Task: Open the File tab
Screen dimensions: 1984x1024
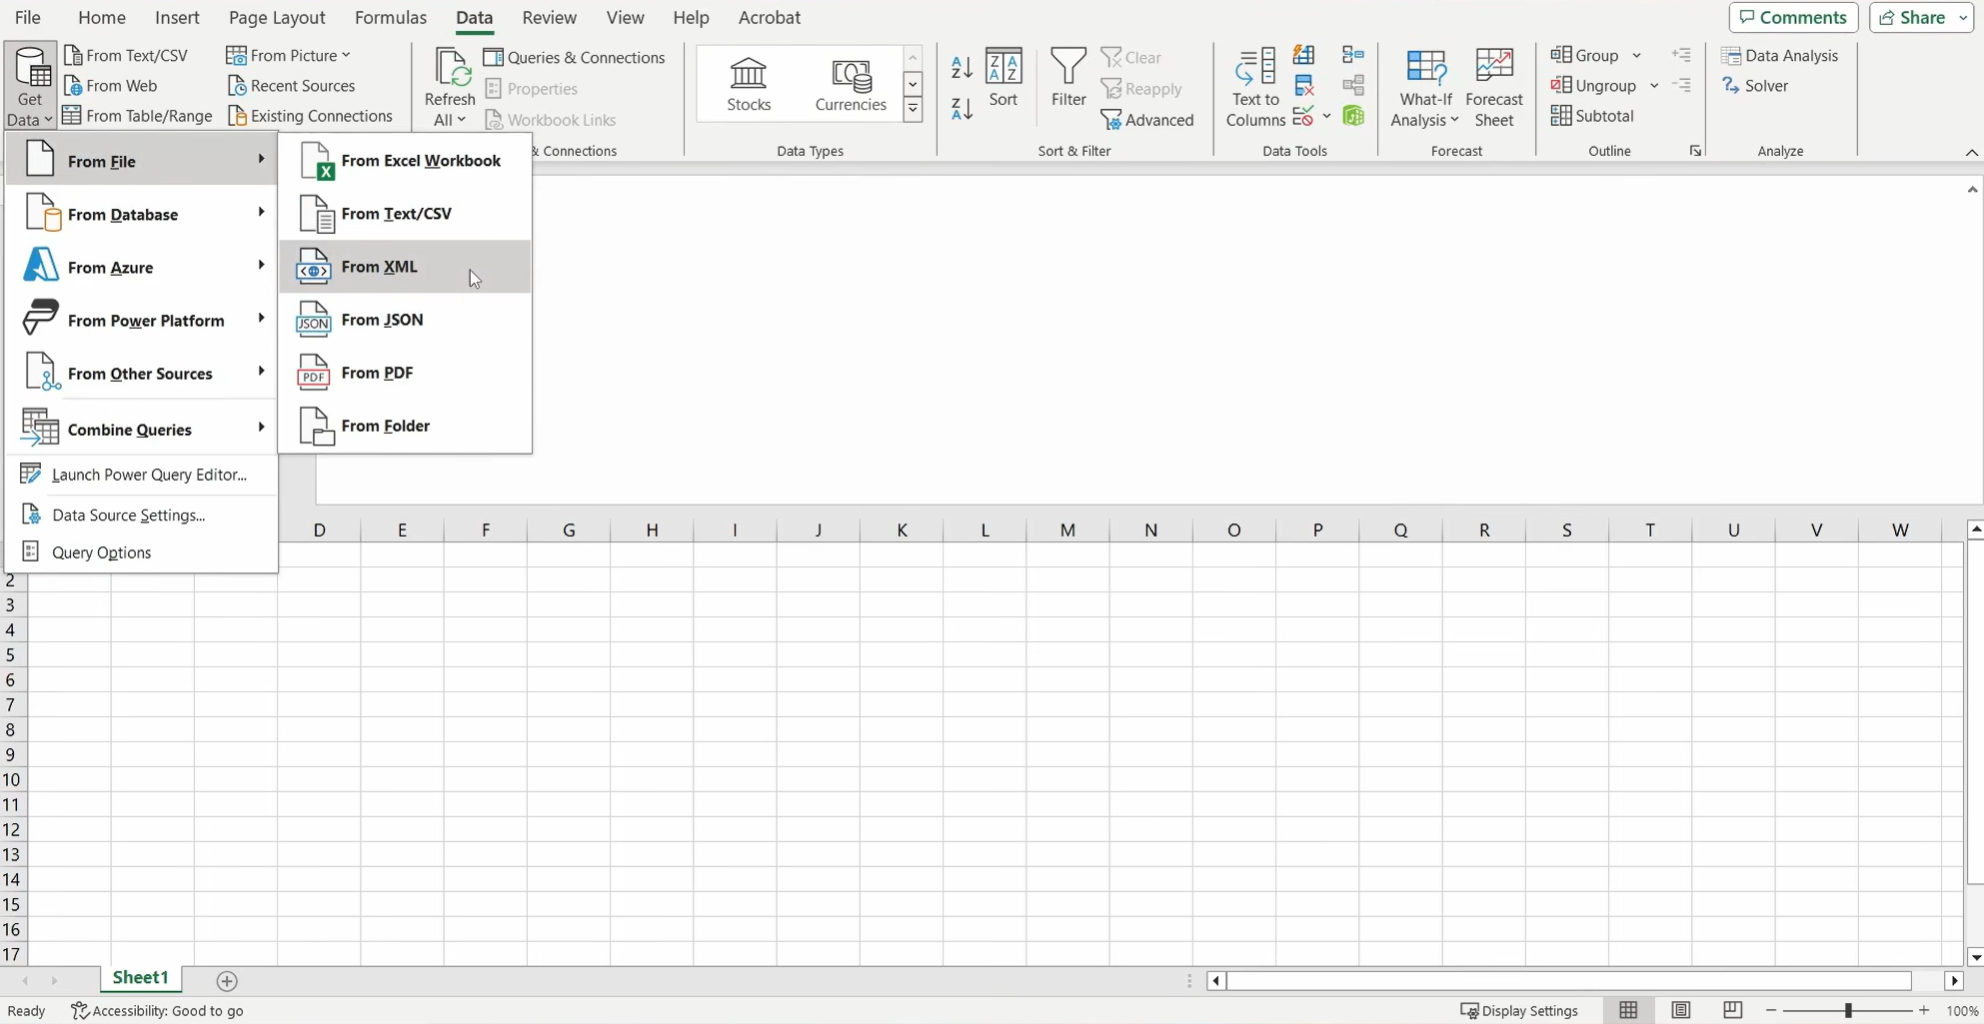Action: [28, 17]
